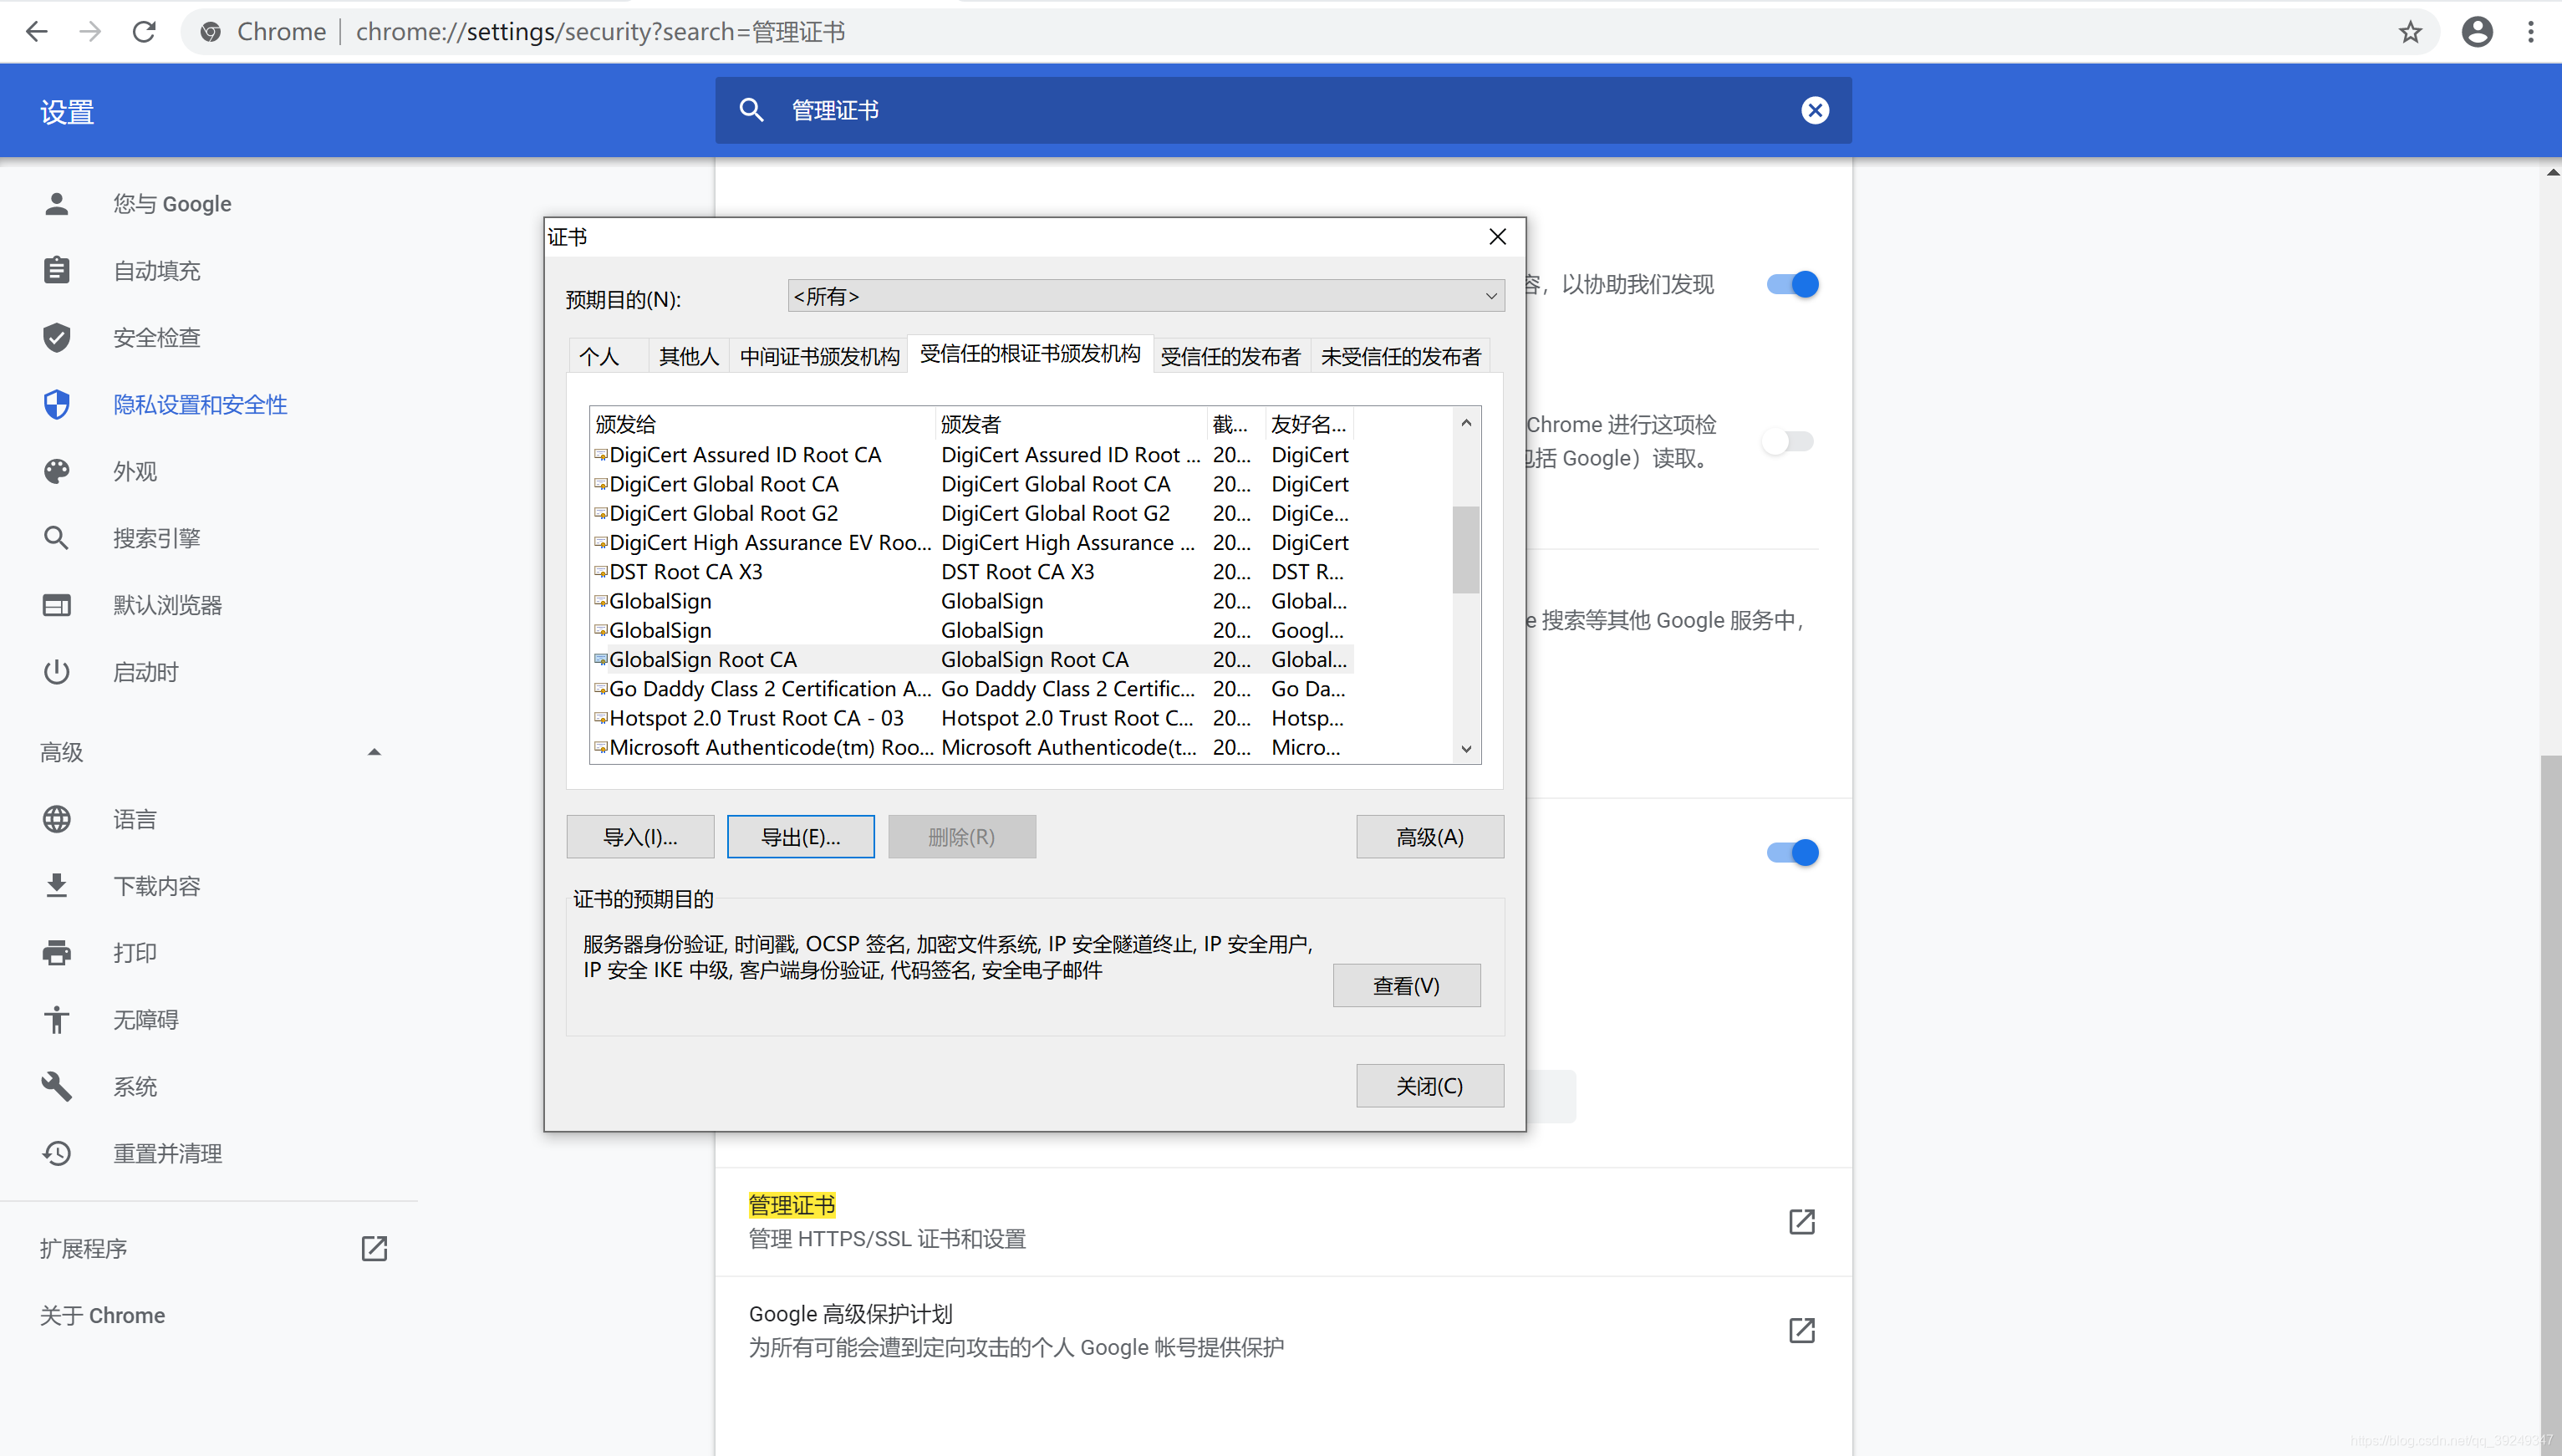Collapse the 高级 sidebar section
This screenshot has height=1456, width=2562.
(374, 752)
